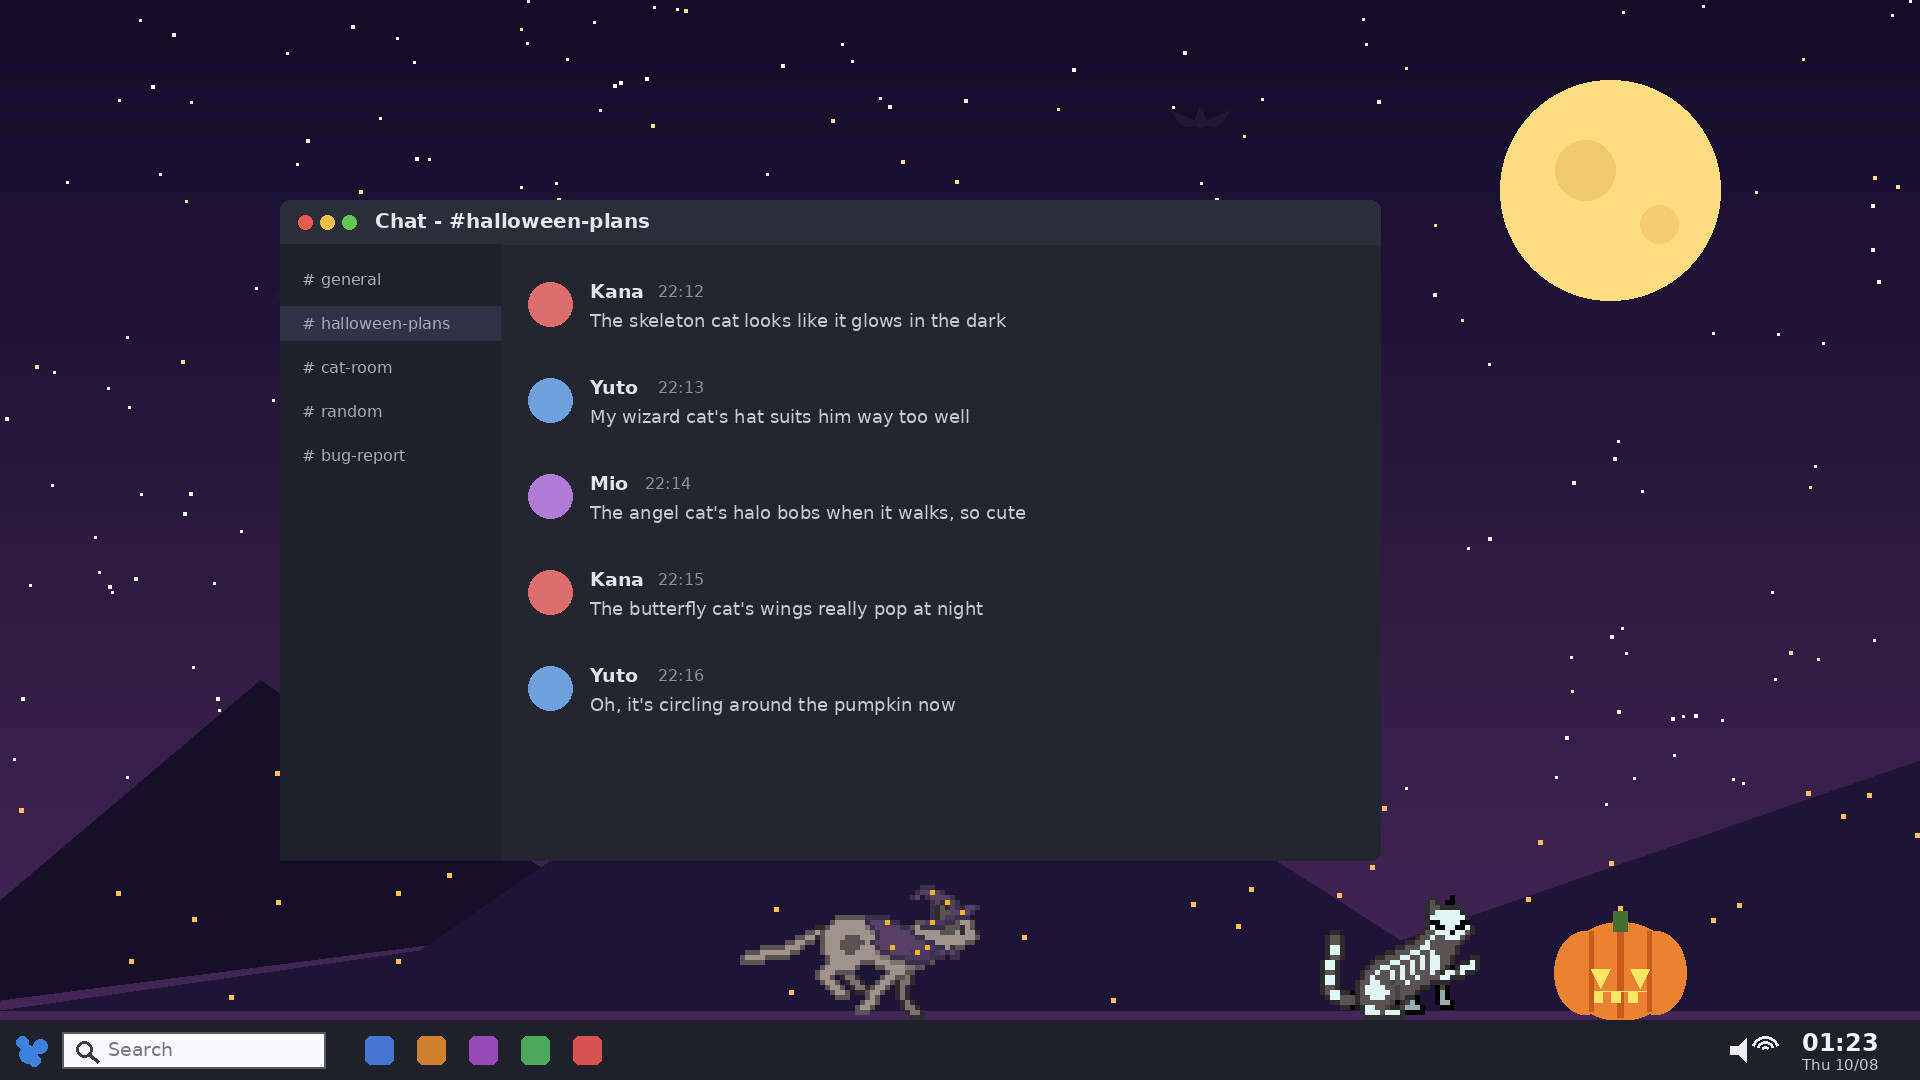Click Mio's purple avatar

(x=550, y=496)
